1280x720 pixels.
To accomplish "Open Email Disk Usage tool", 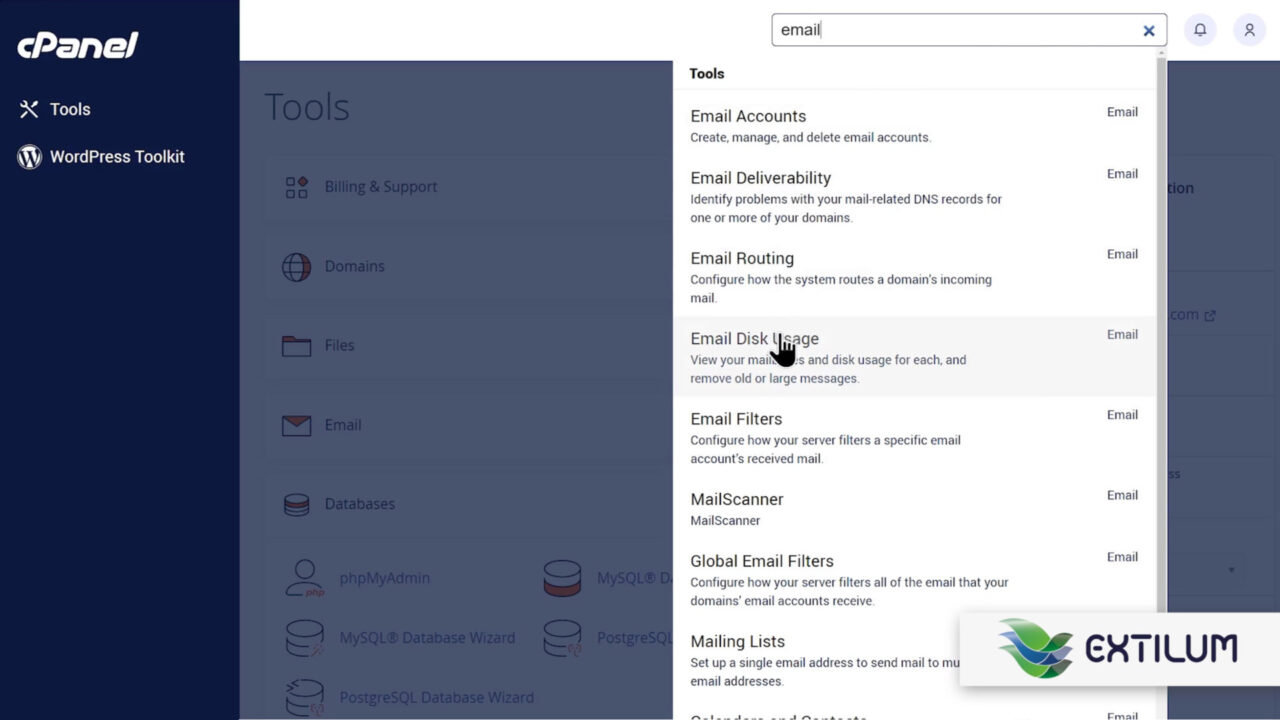I will point(754,338).
